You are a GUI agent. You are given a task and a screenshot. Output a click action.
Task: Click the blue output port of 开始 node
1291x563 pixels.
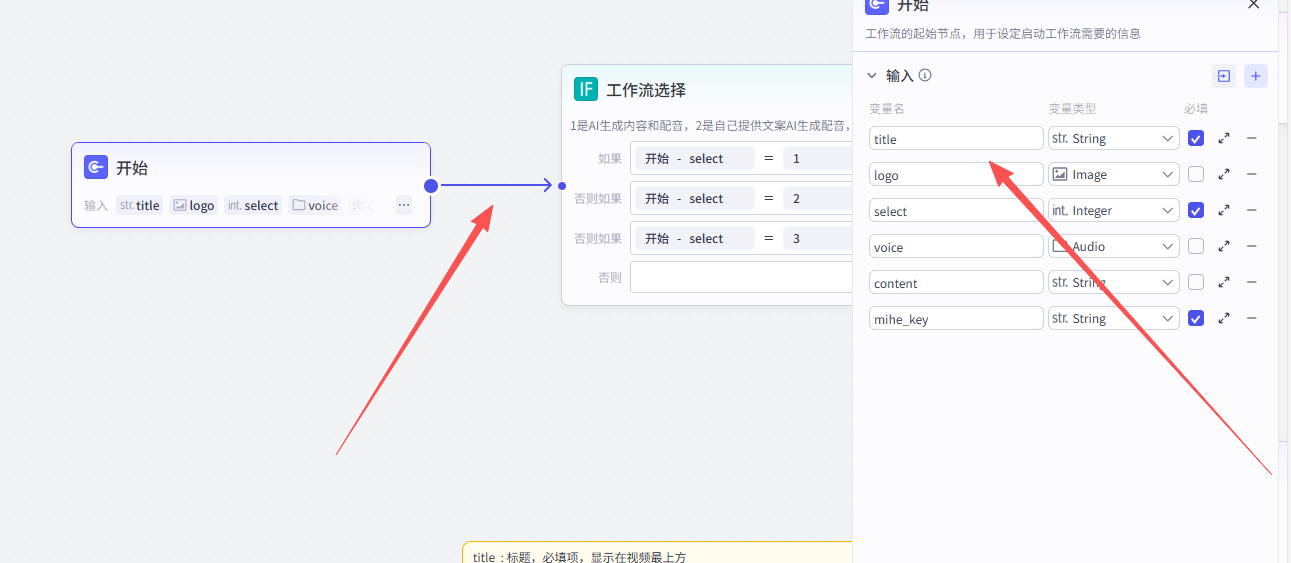(431, 185)
